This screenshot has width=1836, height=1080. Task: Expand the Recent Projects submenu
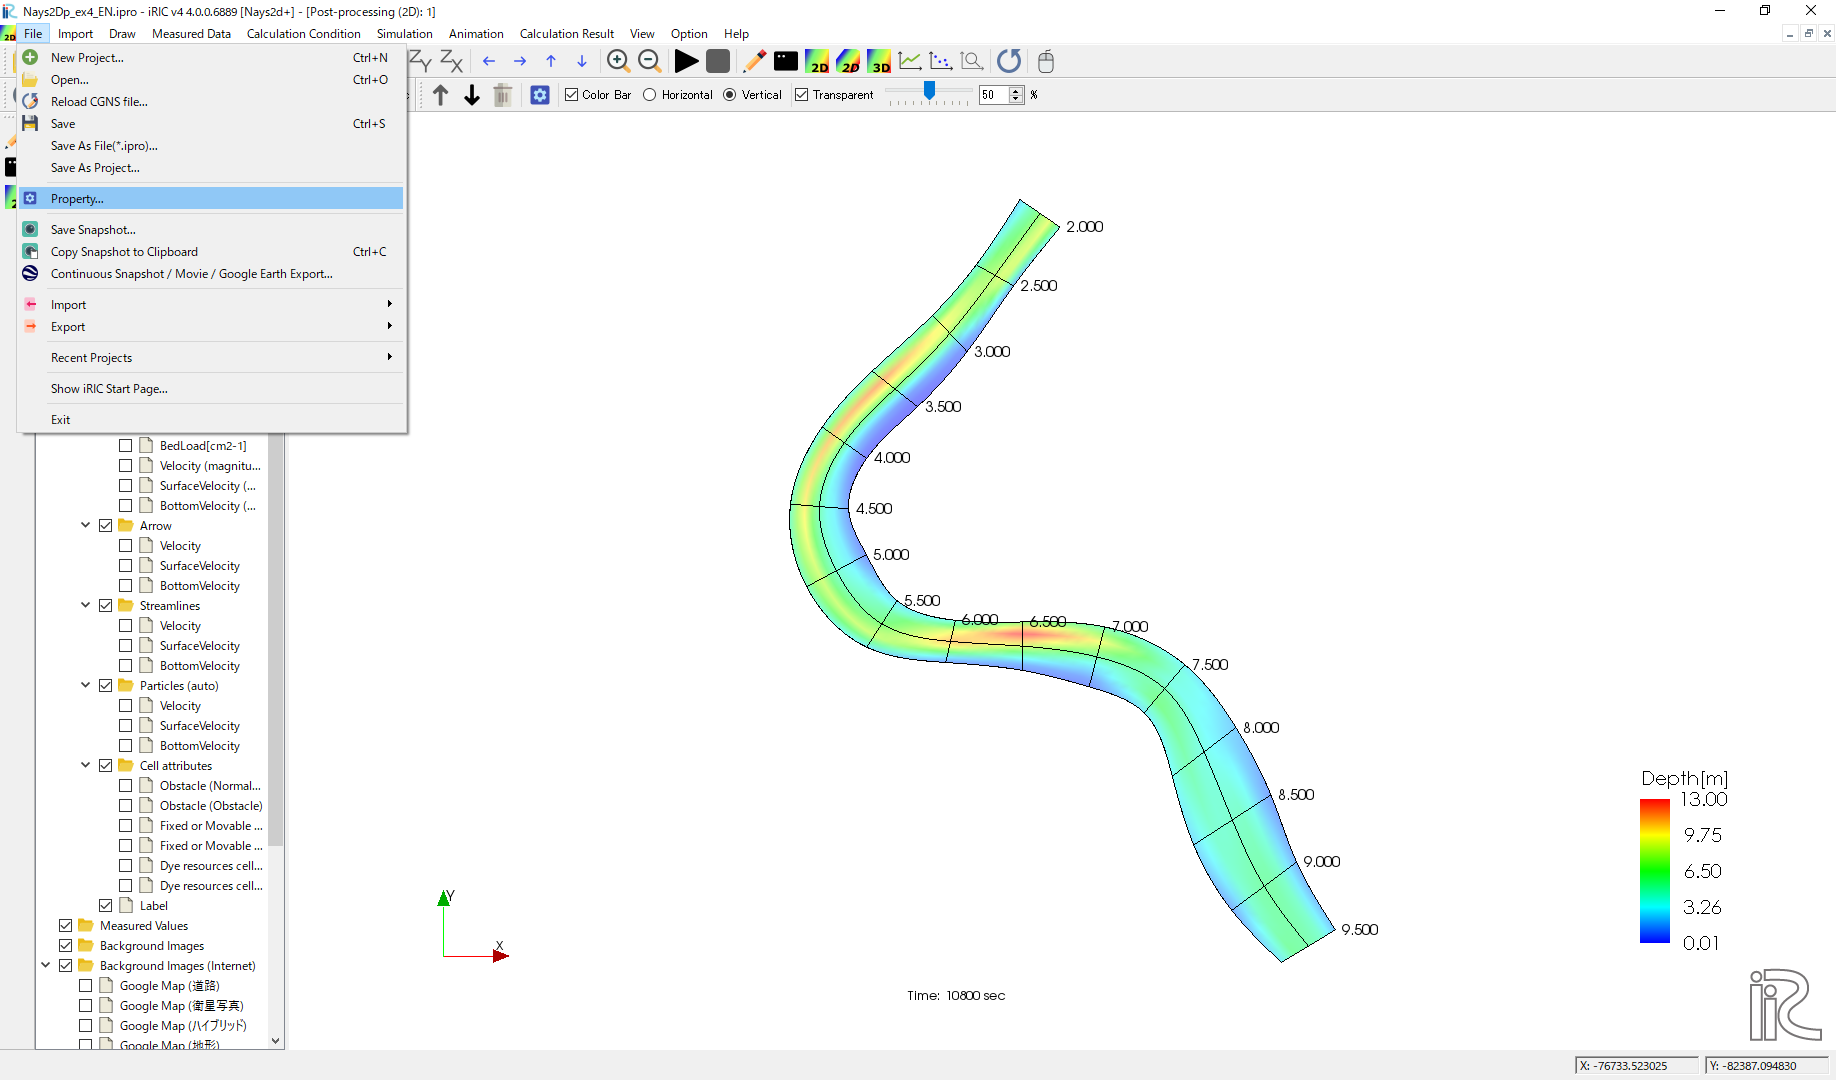point(211,358)
